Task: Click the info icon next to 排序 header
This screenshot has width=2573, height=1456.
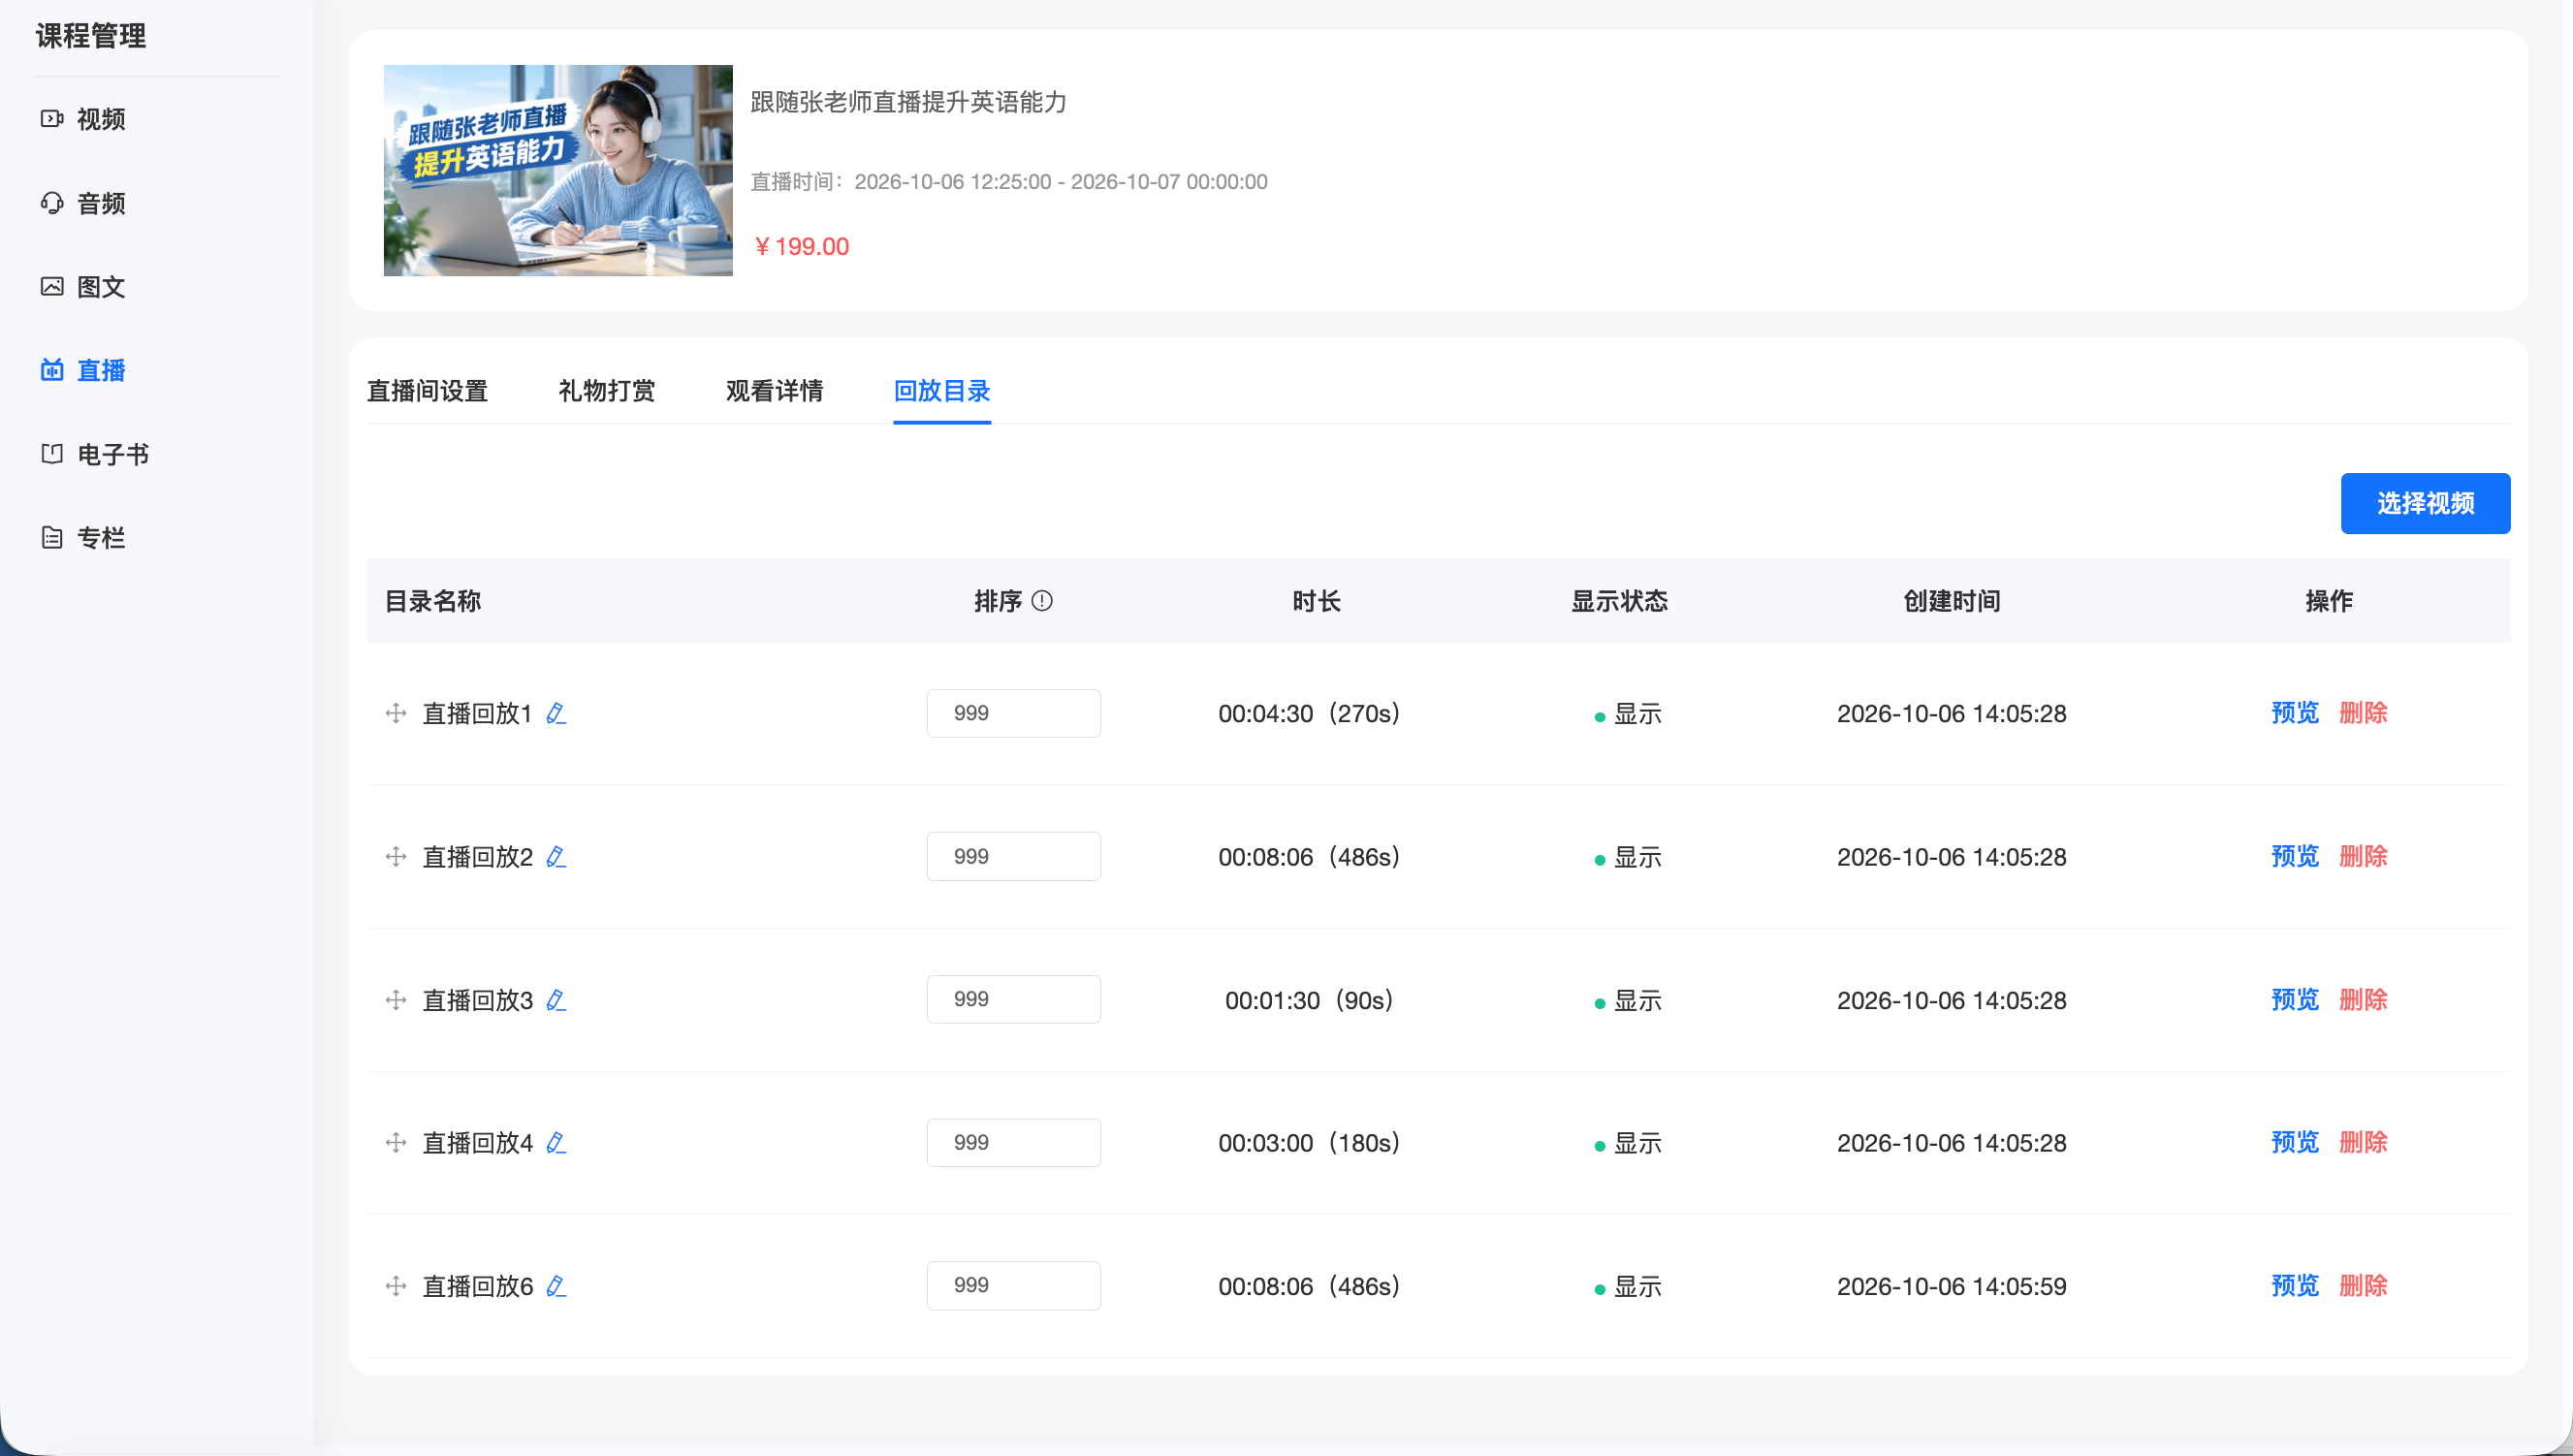Action: [x=1042, y=600]
